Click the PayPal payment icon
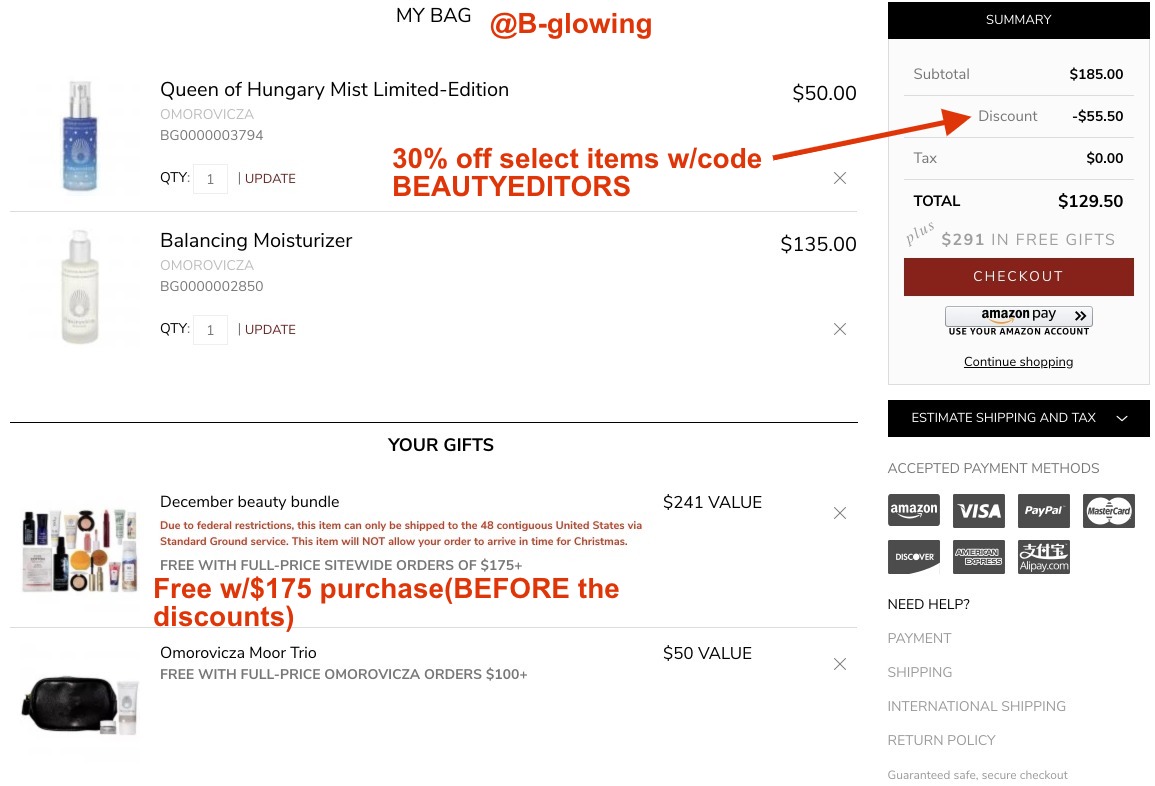 [x=1043, y=510]
